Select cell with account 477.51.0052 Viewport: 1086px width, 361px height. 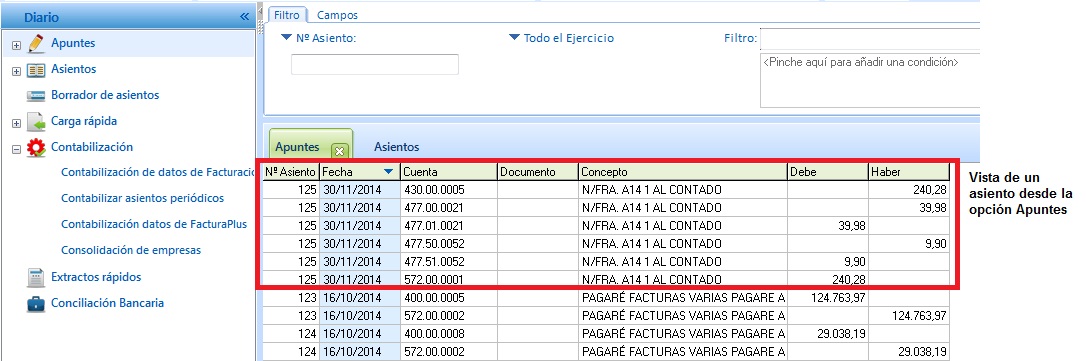[449, 262]
